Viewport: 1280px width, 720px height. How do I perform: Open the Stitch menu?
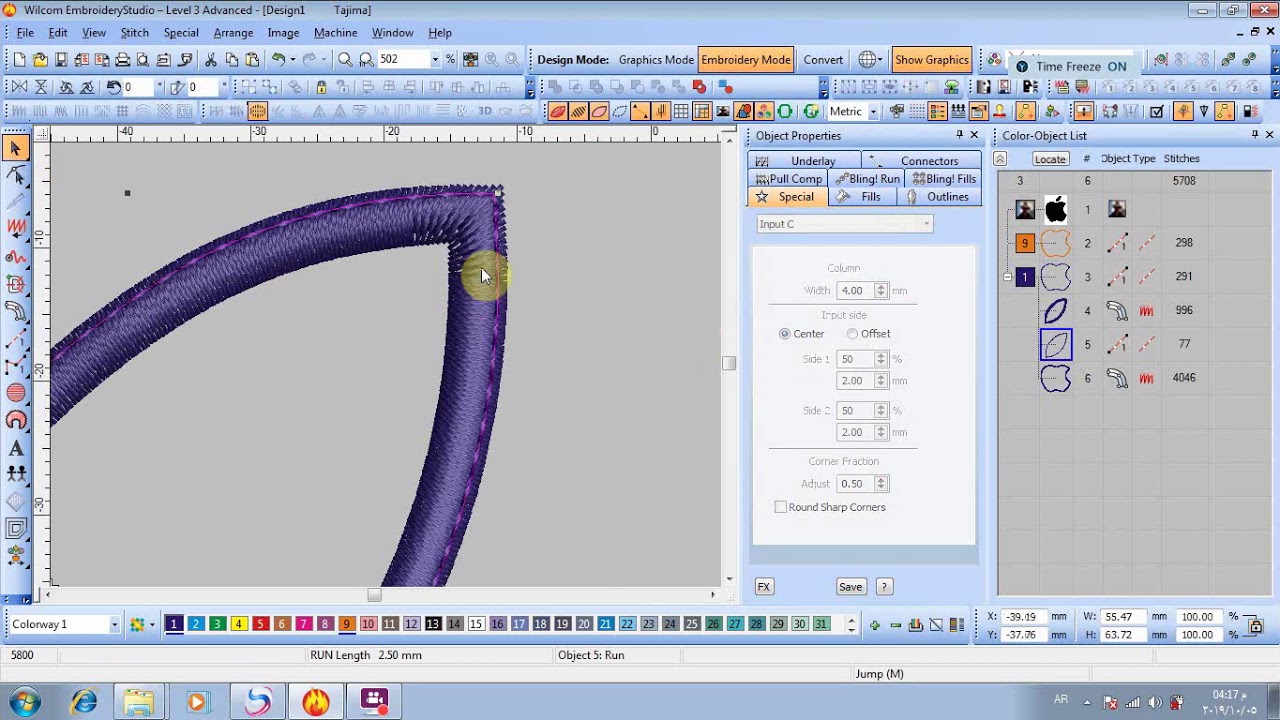click(x=134, y=33)
